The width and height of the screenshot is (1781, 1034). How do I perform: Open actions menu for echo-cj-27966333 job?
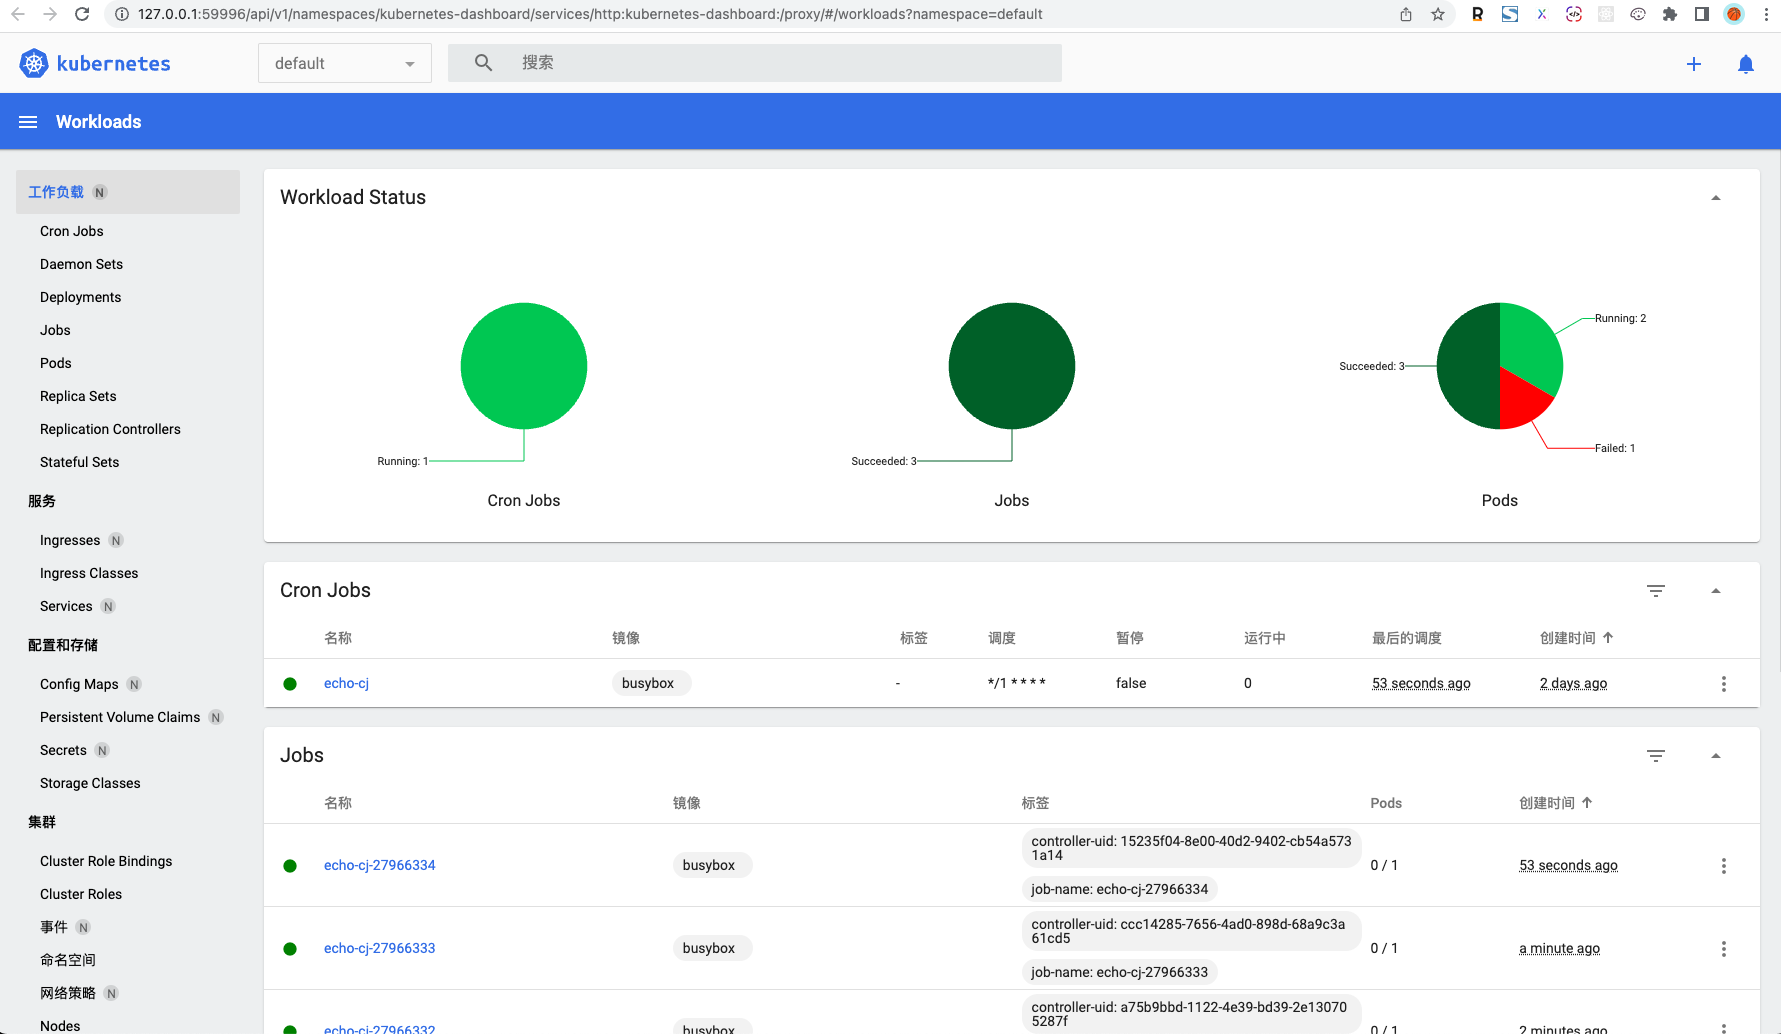[x=1723, y=949]
